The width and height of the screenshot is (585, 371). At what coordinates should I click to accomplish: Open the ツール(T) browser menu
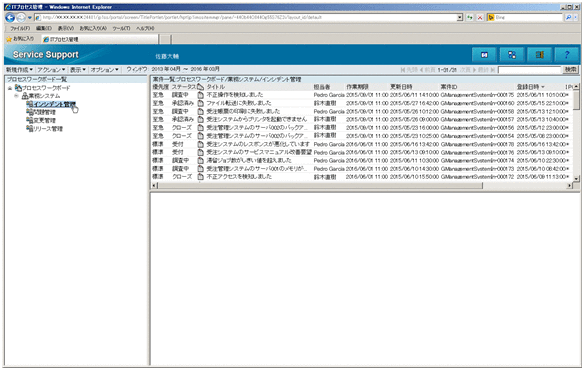[x=121, y=28]
